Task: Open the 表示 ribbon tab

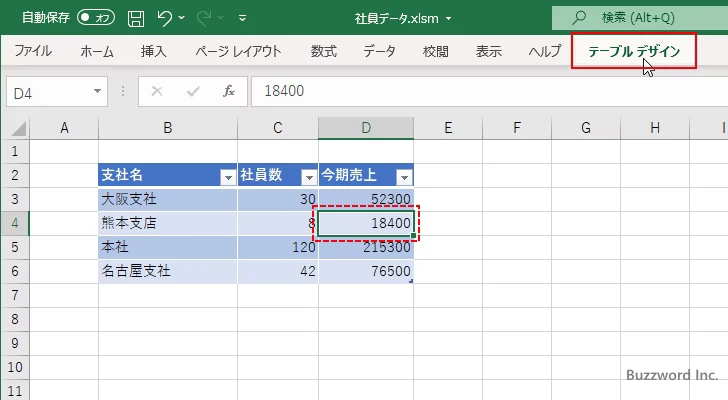Action: pyautogui.click(x=488, y=51)
